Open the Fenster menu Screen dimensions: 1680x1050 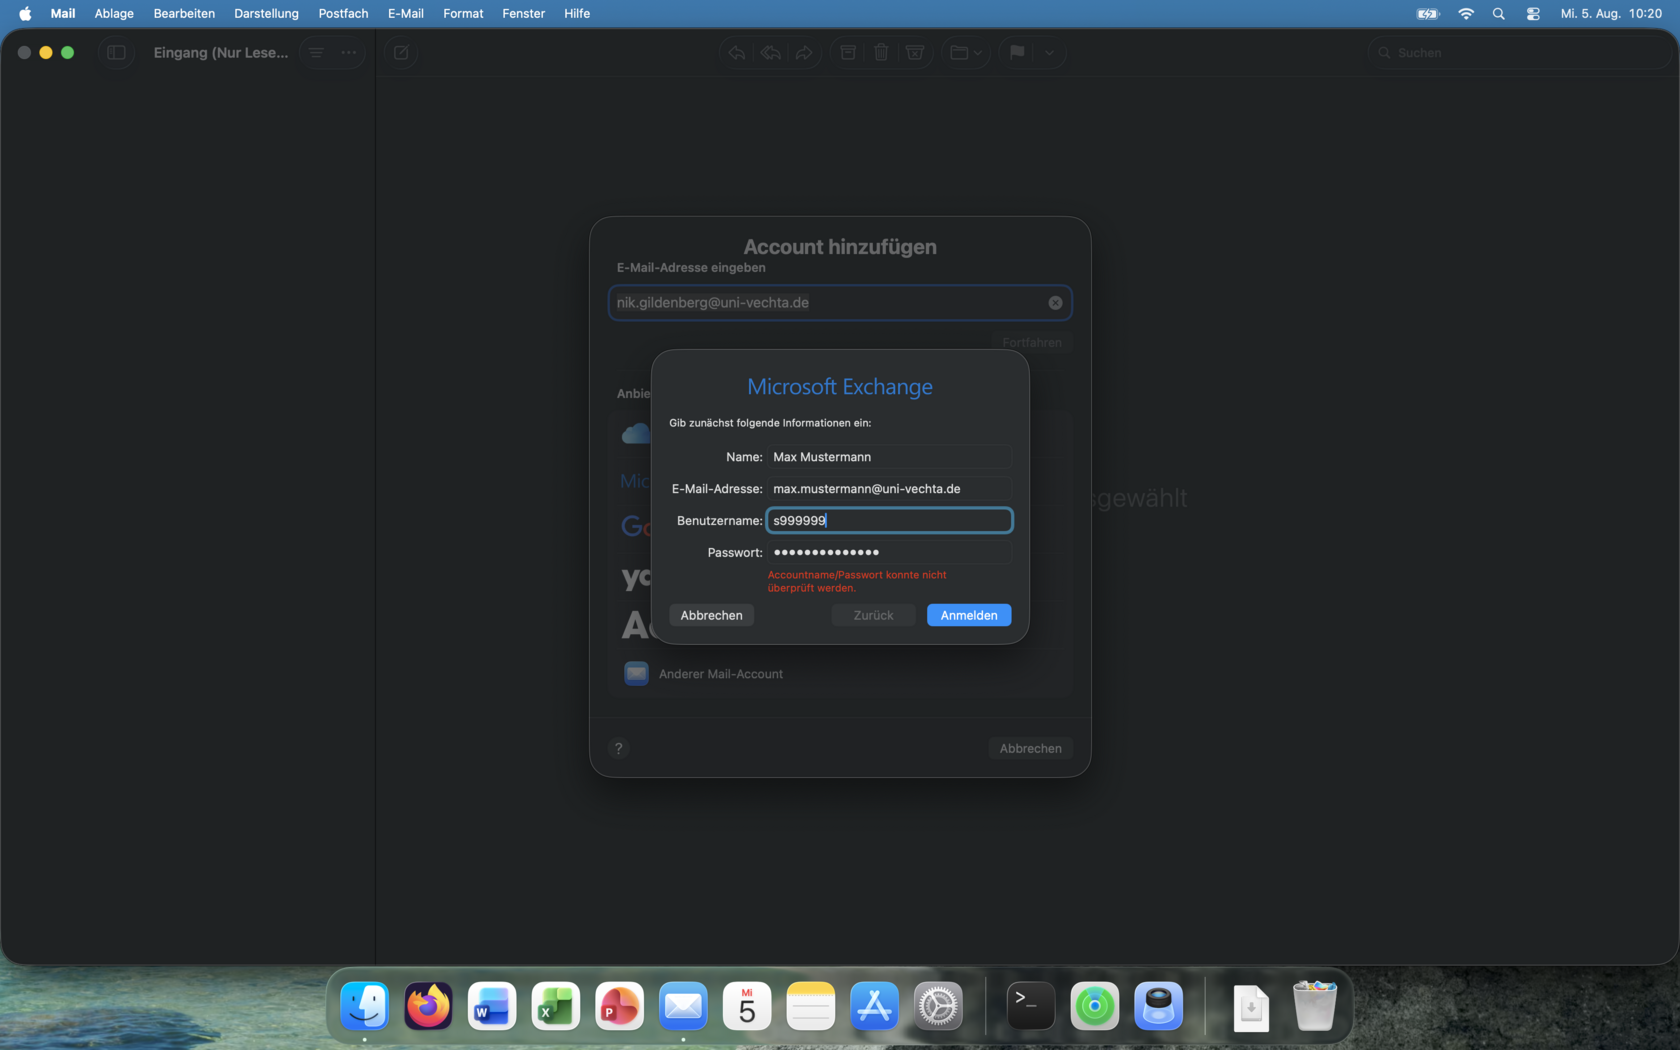pos(524,14)
